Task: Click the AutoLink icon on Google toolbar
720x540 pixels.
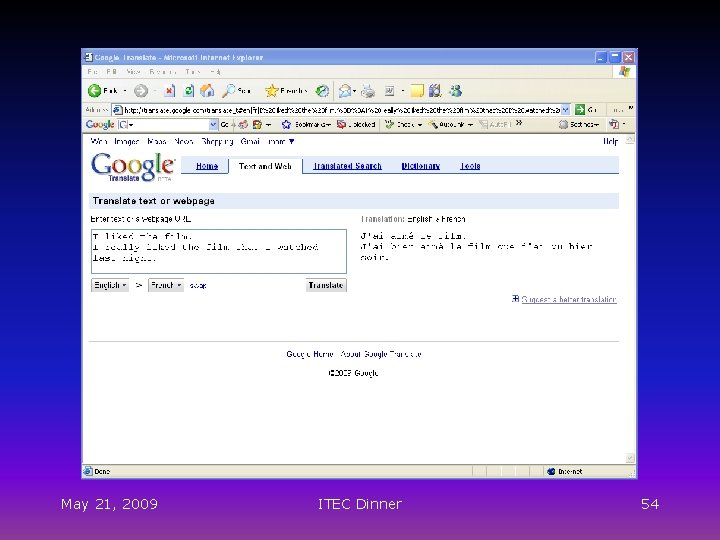Action: click(x=433, y=124)
